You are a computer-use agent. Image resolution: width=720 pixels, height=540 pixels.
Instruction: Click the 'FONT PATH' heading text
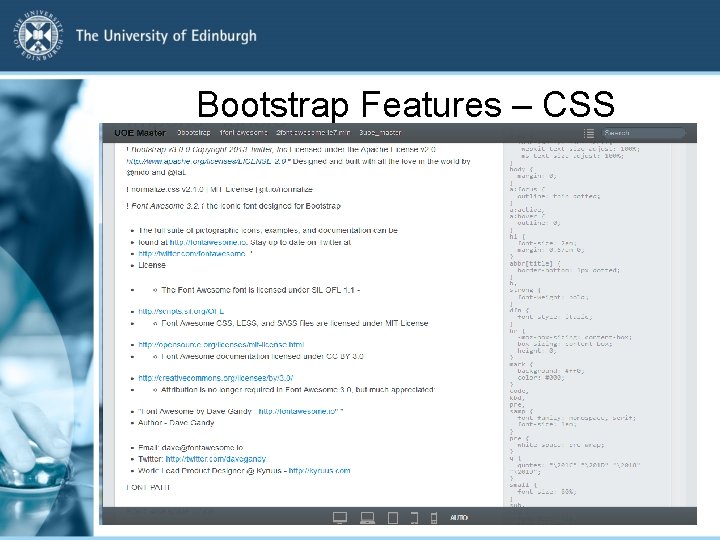(x=148, y=487)
